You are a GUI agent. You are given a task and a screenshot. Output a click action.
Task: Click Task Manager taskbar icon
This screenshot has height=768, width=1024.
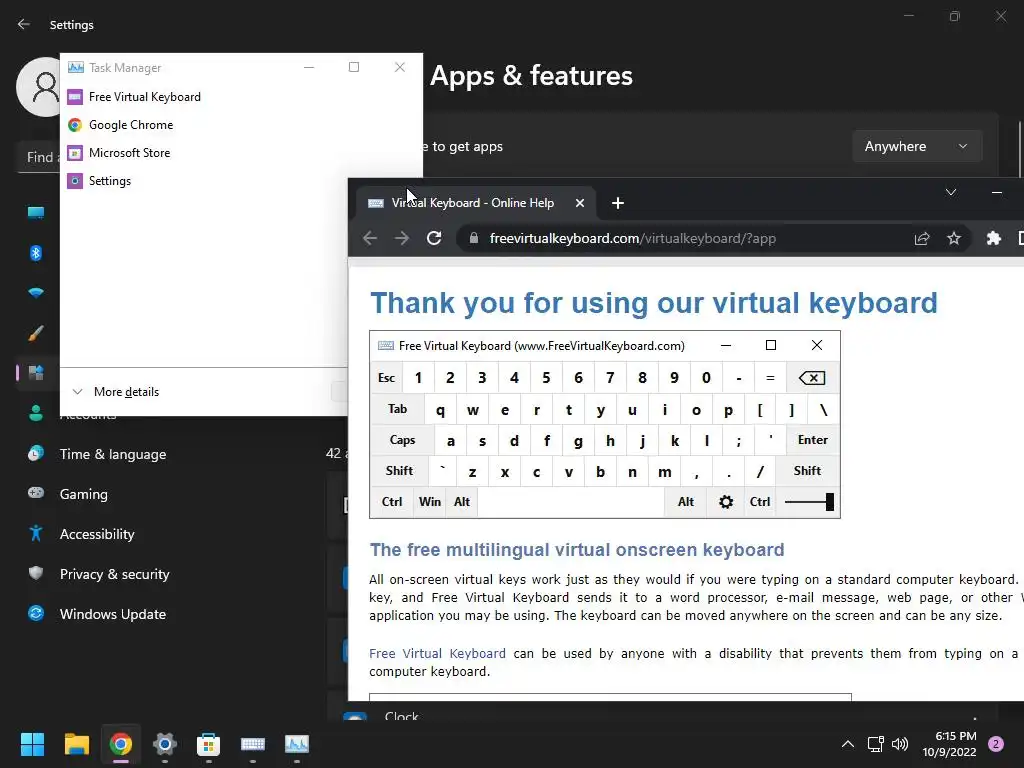click(297, 744)
